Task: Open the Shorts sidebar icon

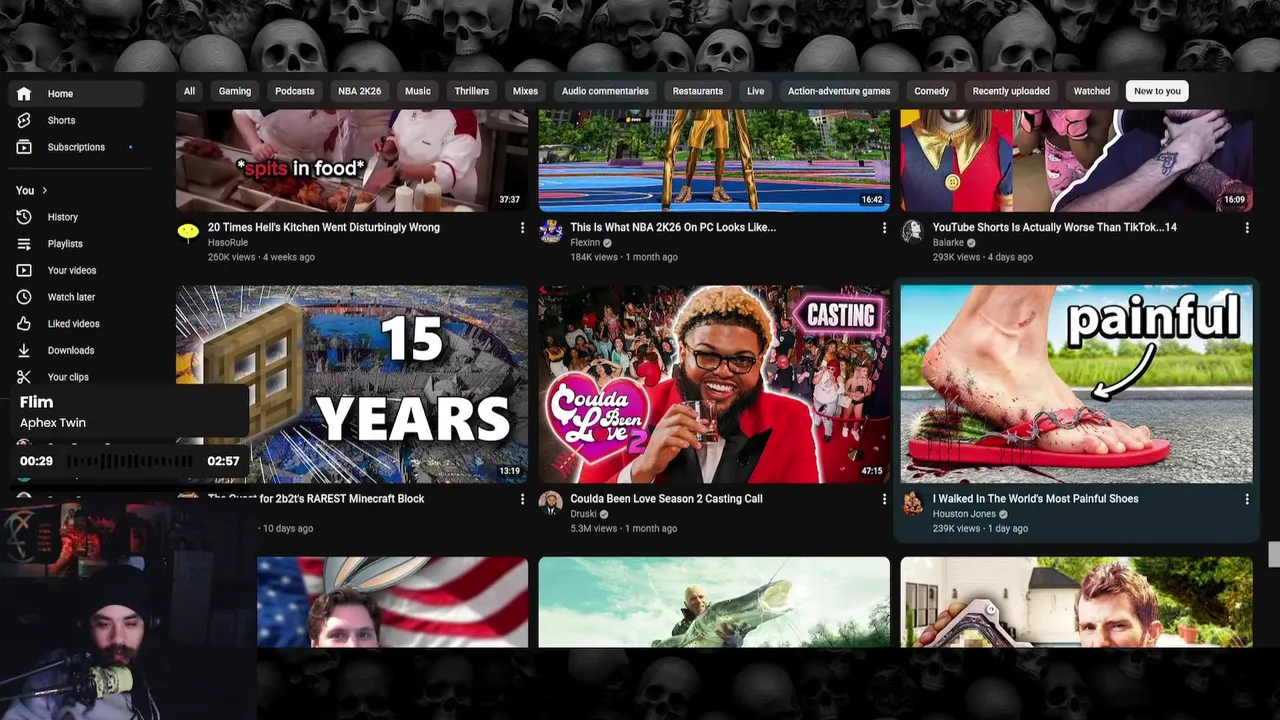Action: tap(24, 120)
